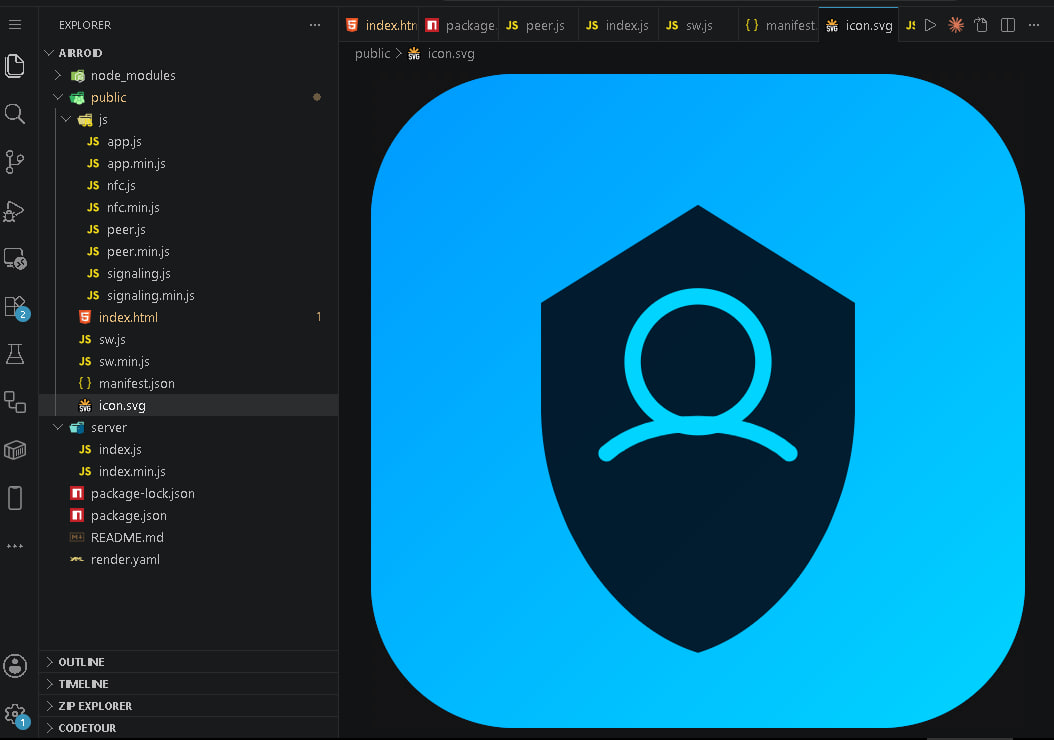The width and height of the screenshot is (1054, 740).
Task: Open the Search view icon
Action: (15, 114)
